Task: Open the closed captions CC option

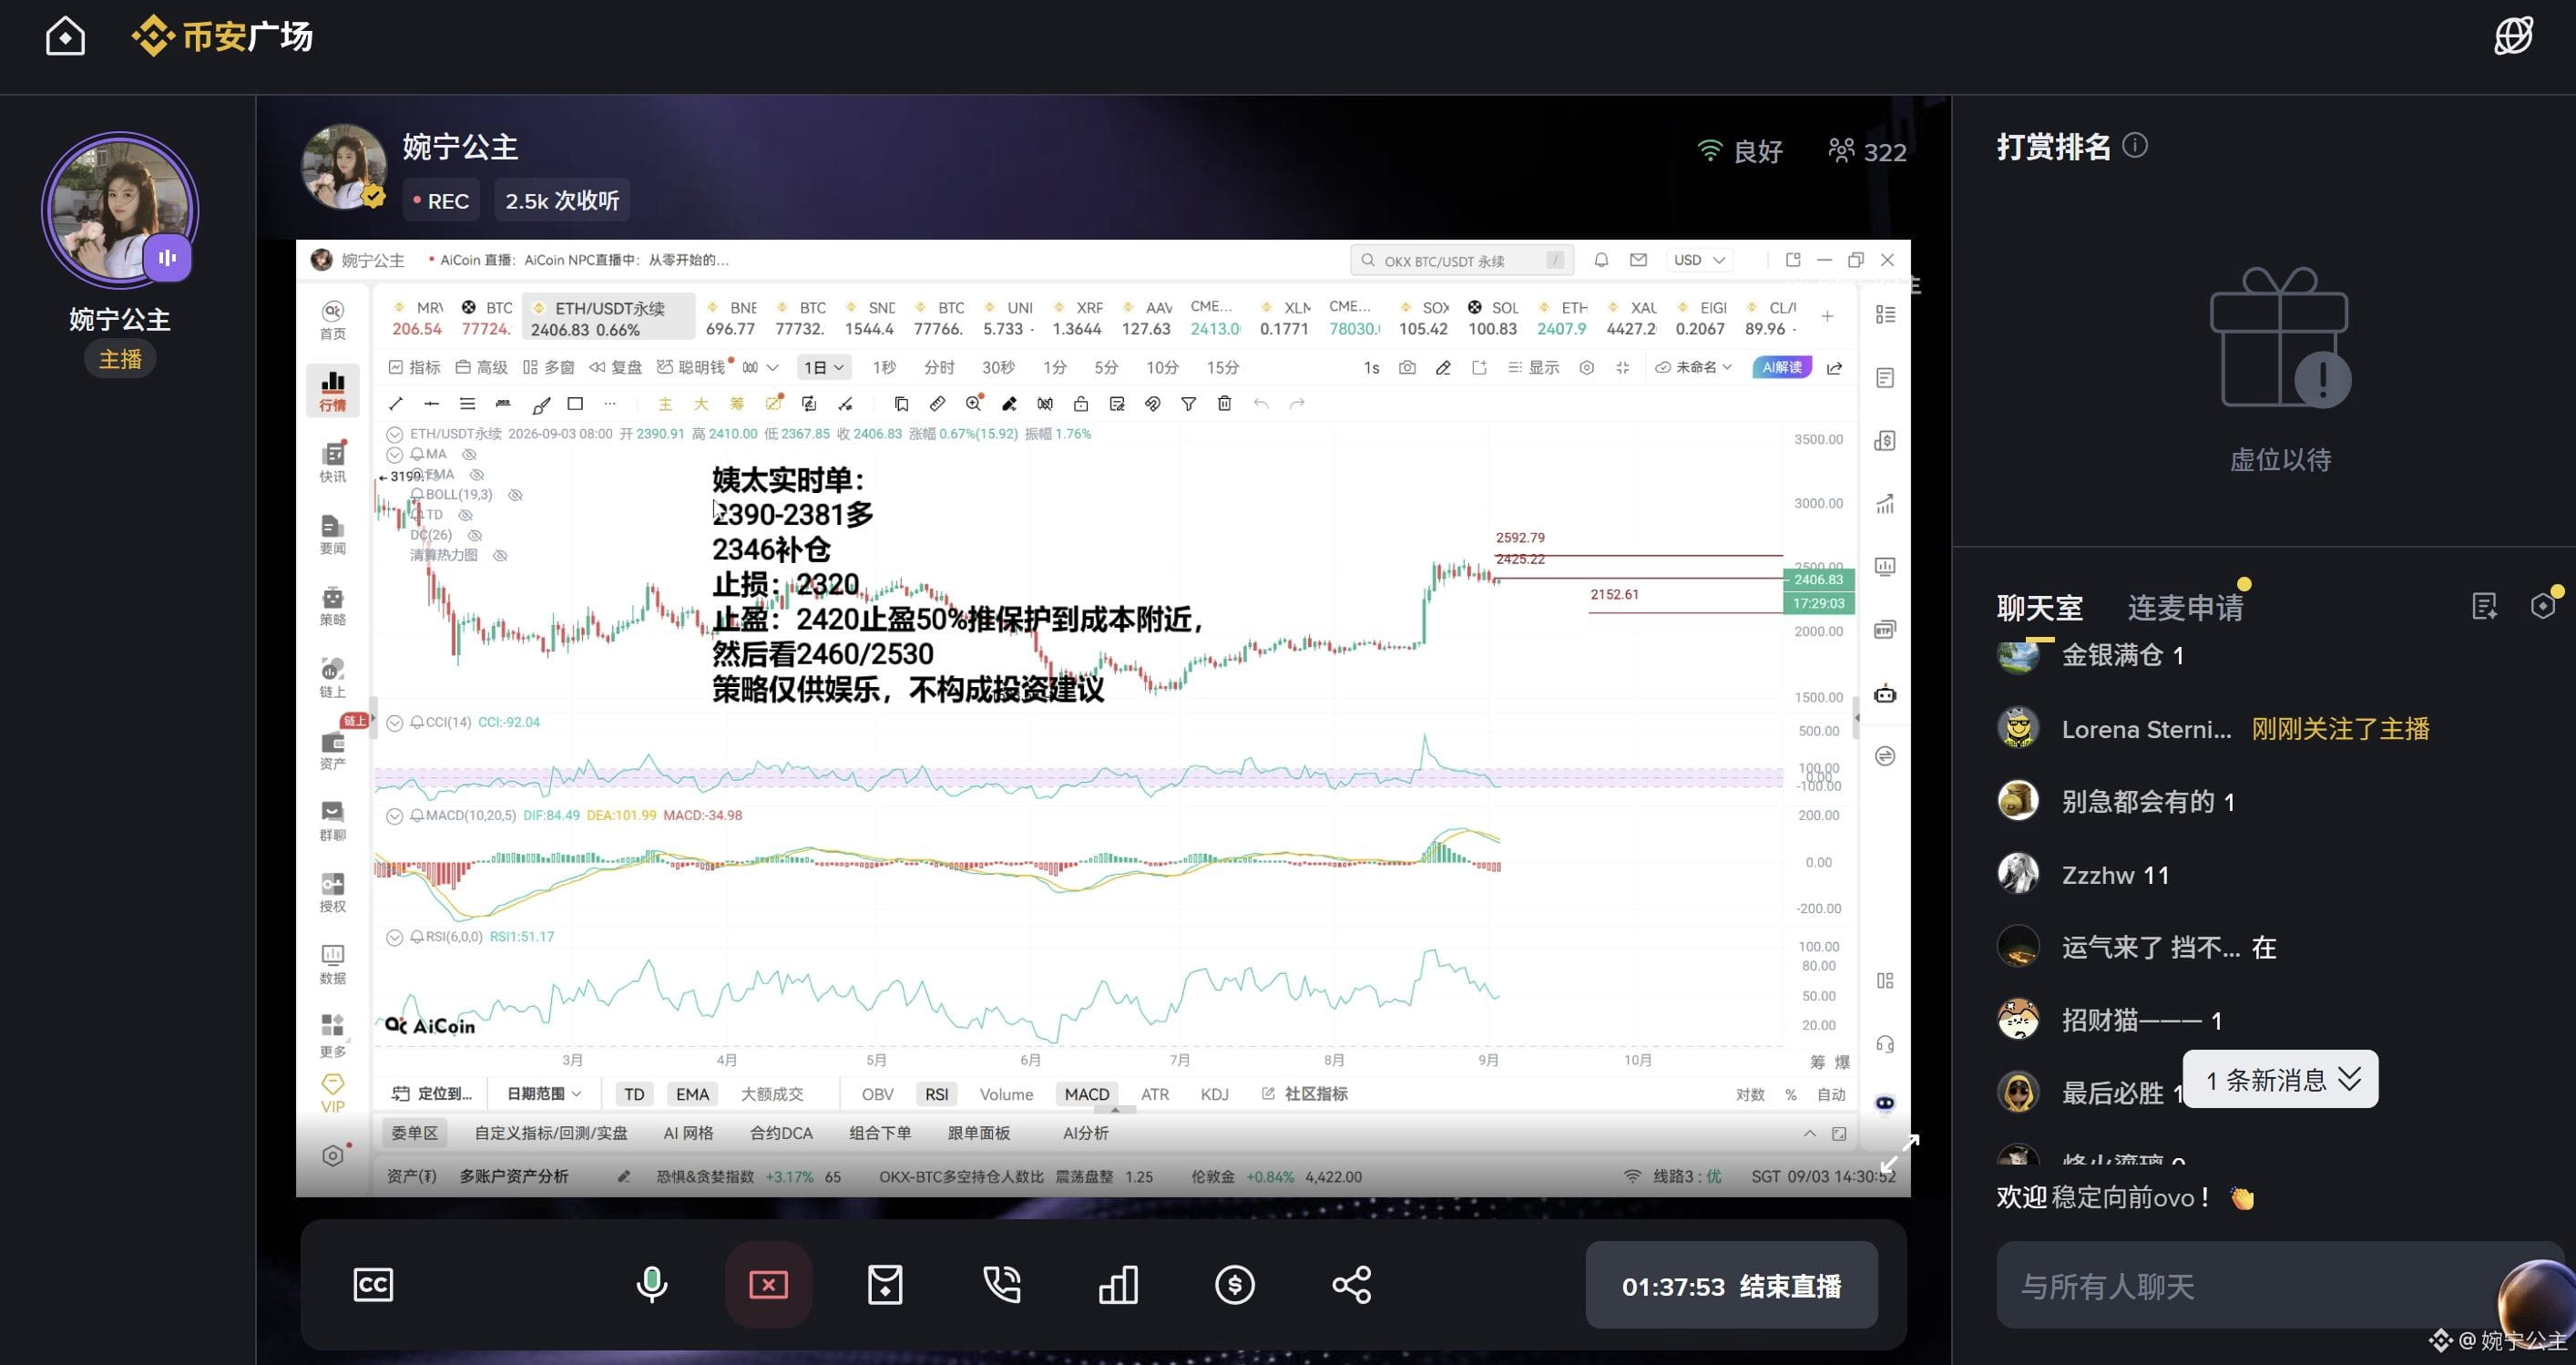Action: point(373,1285)
